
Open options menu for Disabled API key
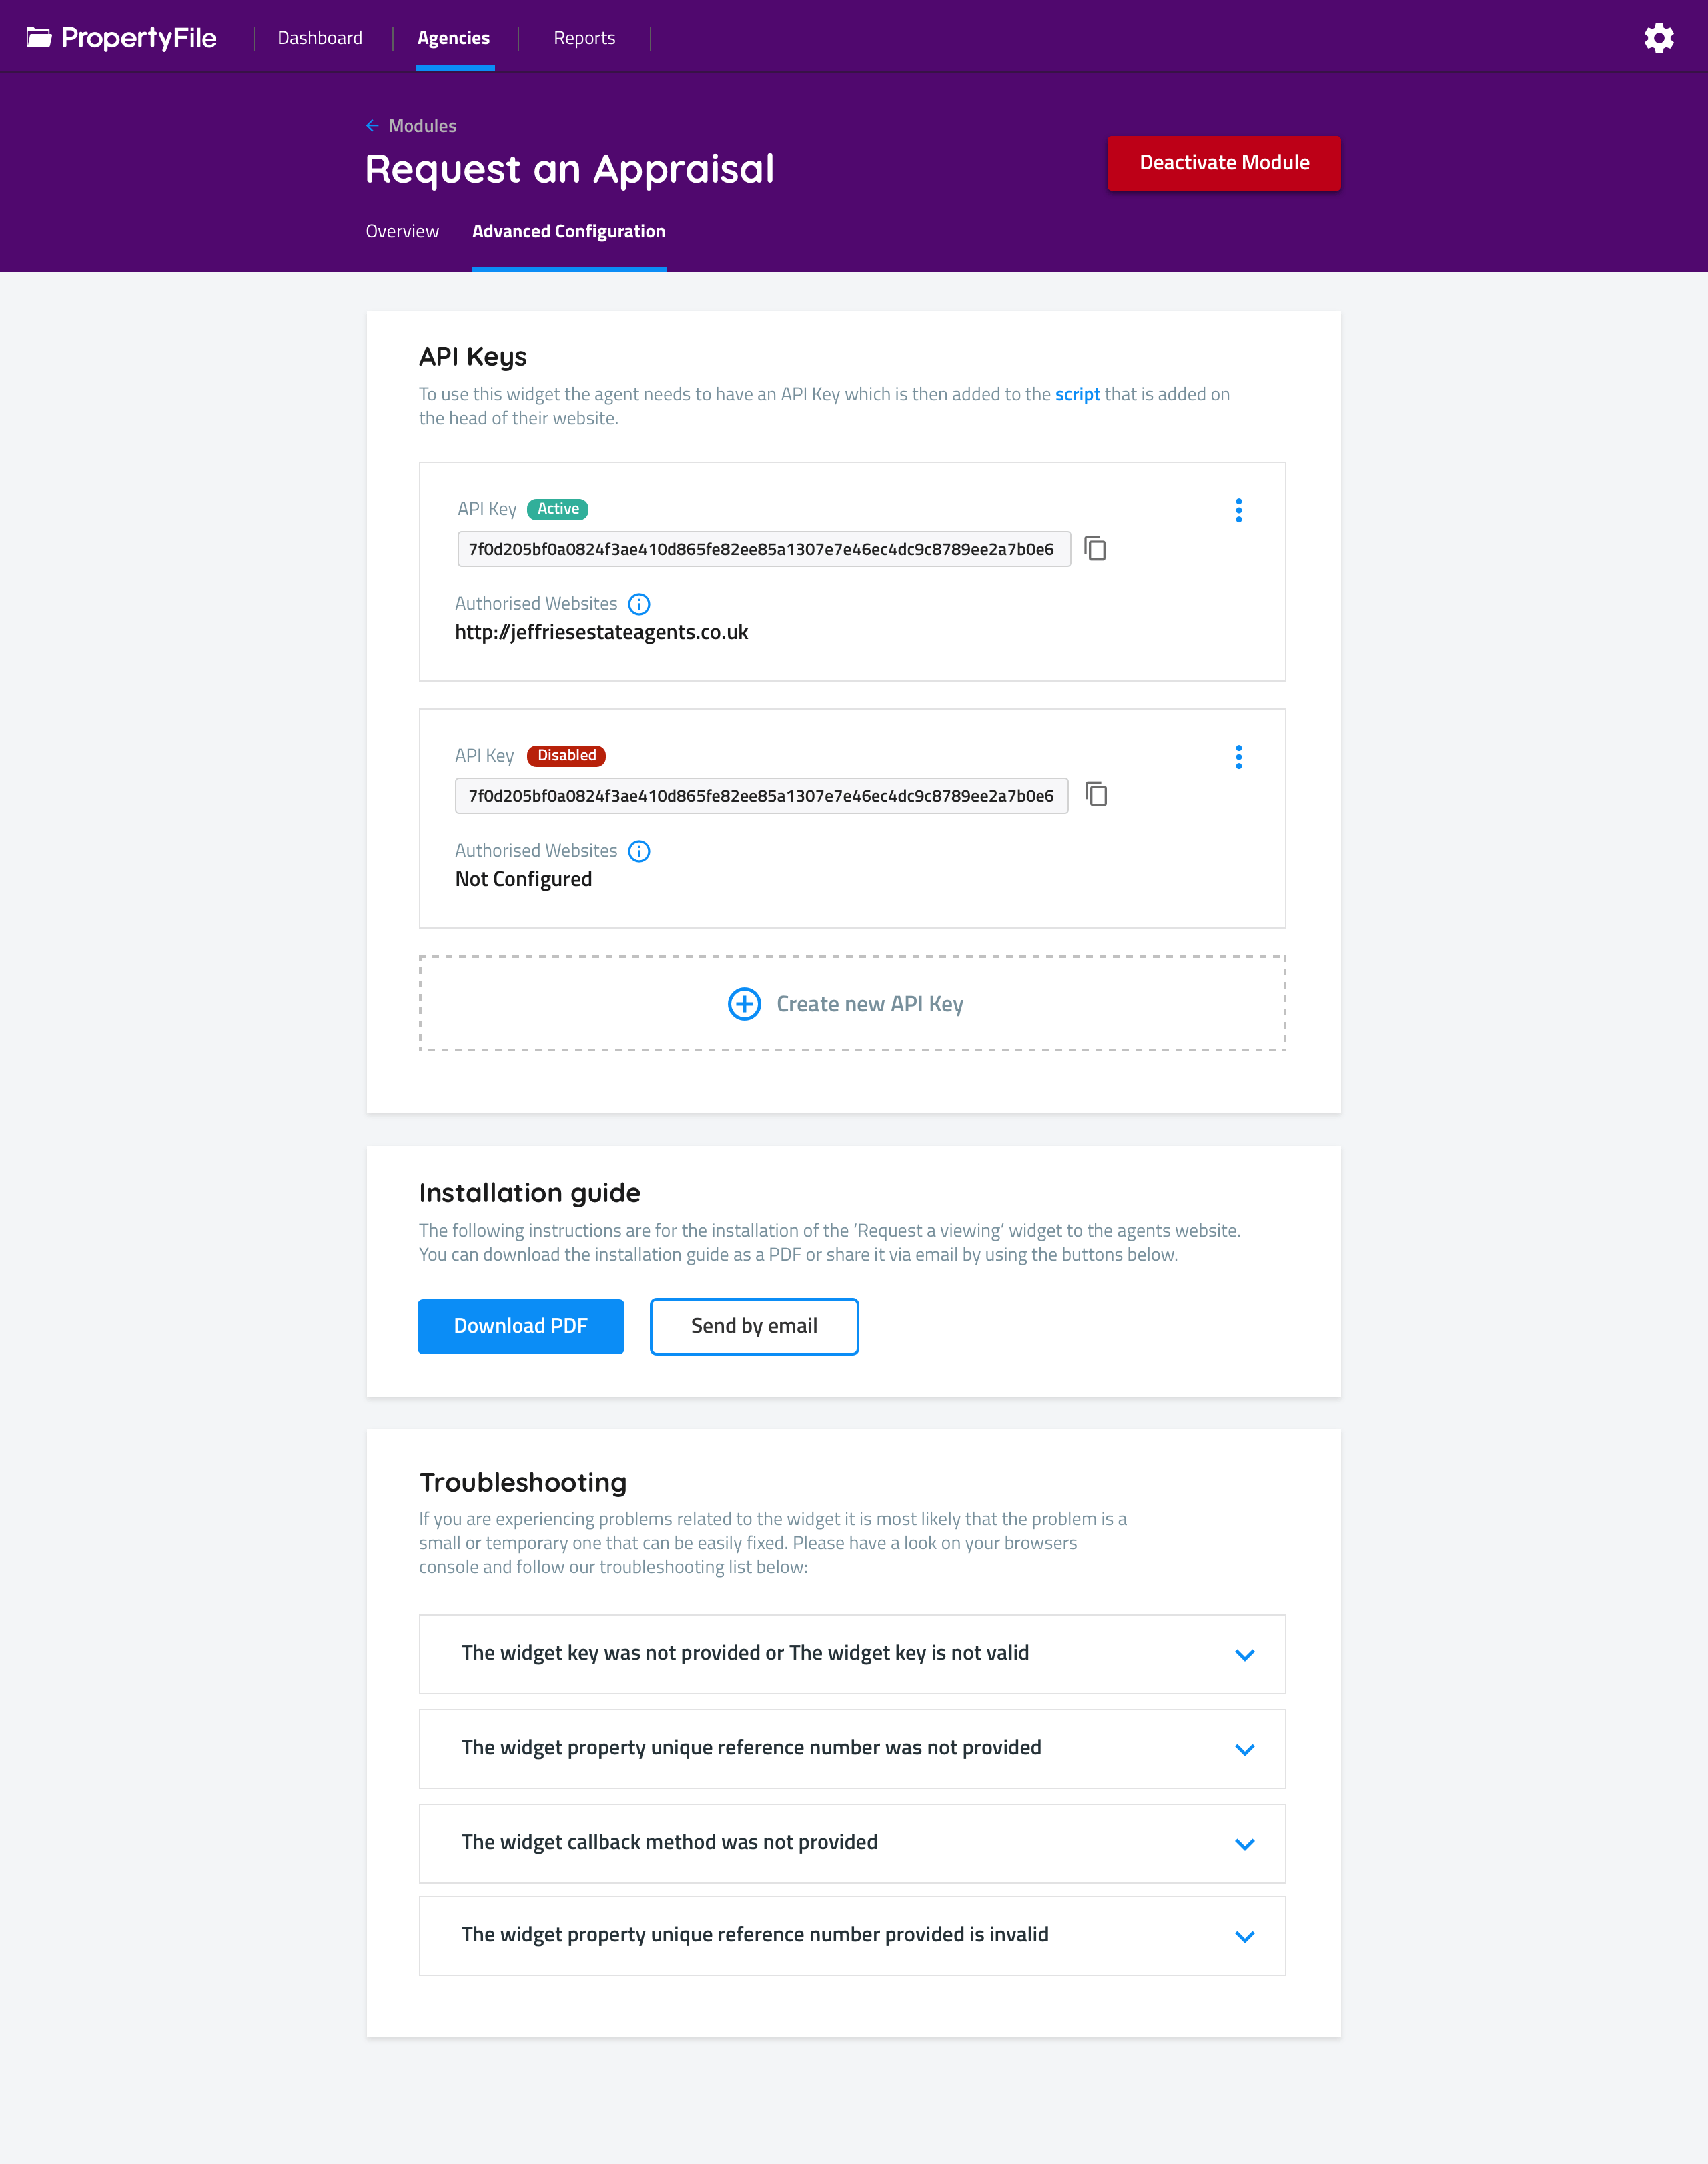(x=1238, y=757)
